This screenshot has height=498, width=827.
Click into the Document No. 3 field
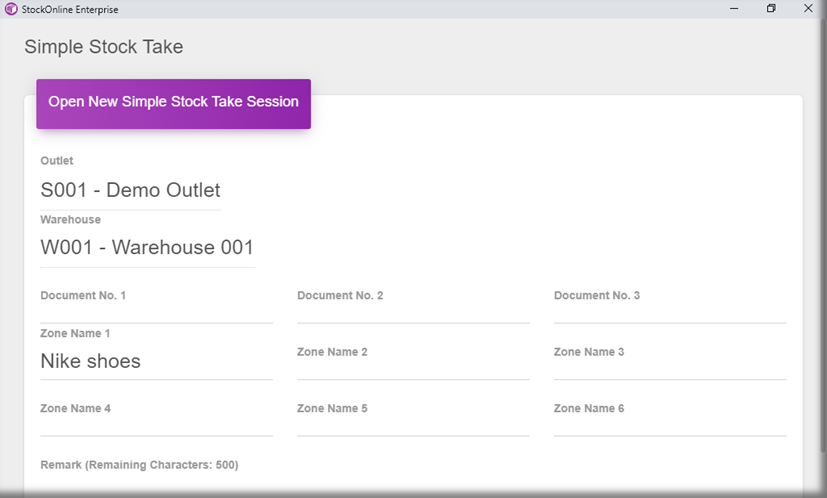670,312
